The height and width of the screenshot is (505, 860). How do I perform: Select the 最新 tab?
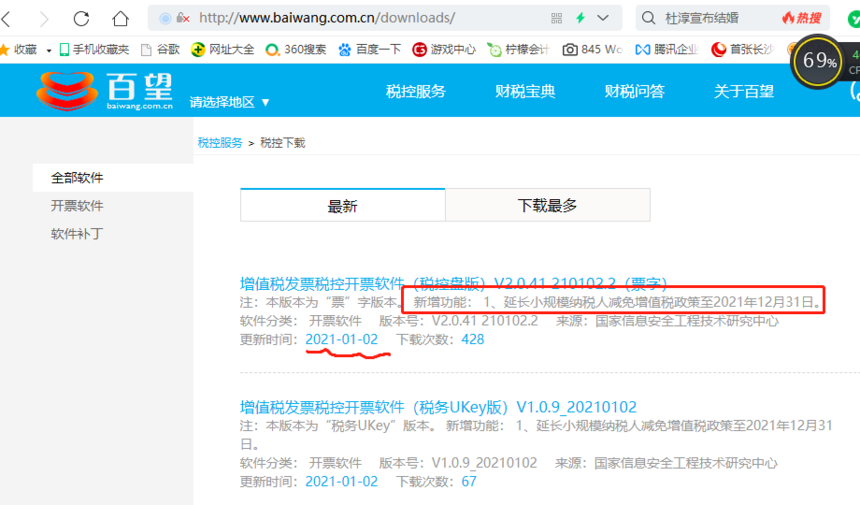click(x=342, y=206)
